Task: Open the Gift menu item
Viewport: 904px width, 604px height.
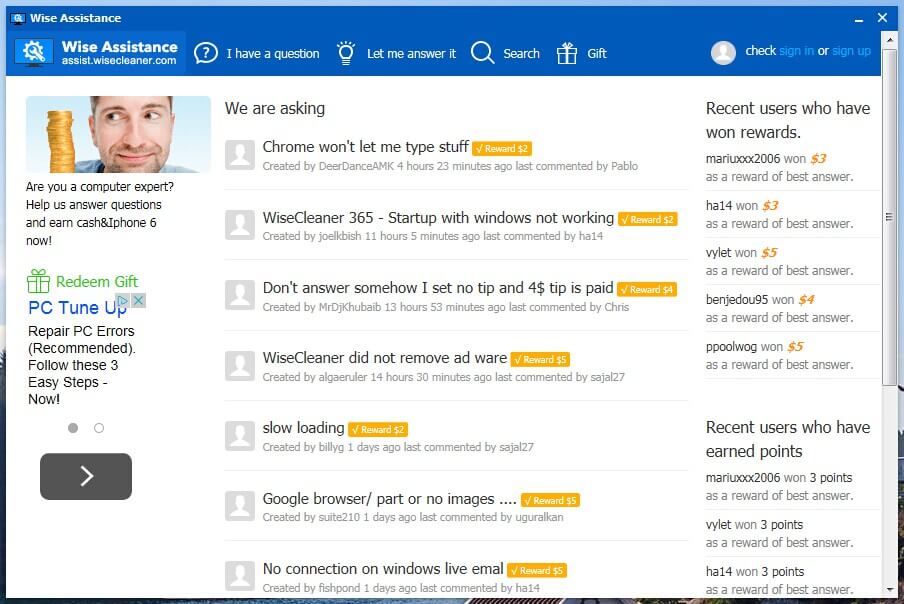Action: [x=597, y=54]
